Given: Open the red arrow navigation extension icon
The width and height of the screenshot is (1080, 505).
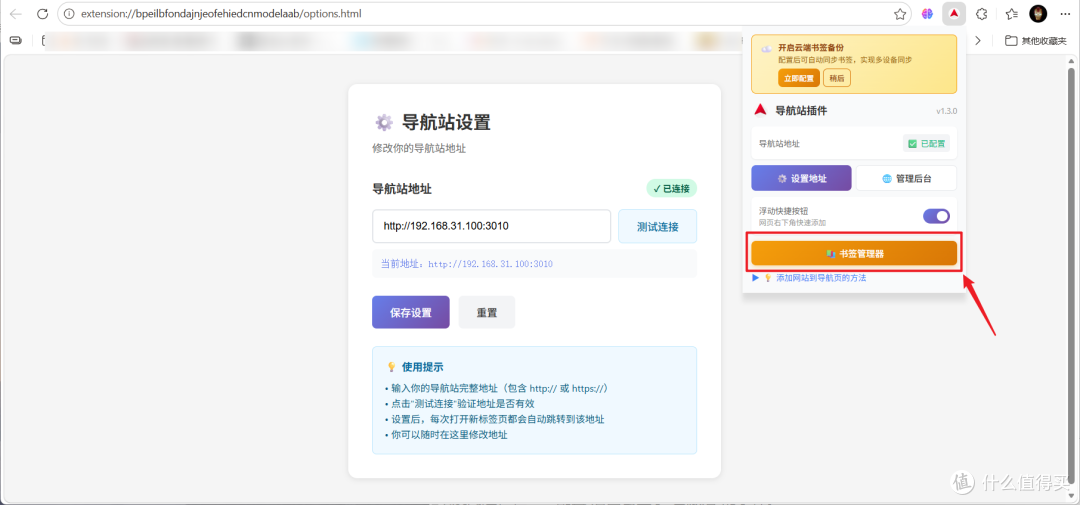Looking at the screenshot, I should pos(954,13).
